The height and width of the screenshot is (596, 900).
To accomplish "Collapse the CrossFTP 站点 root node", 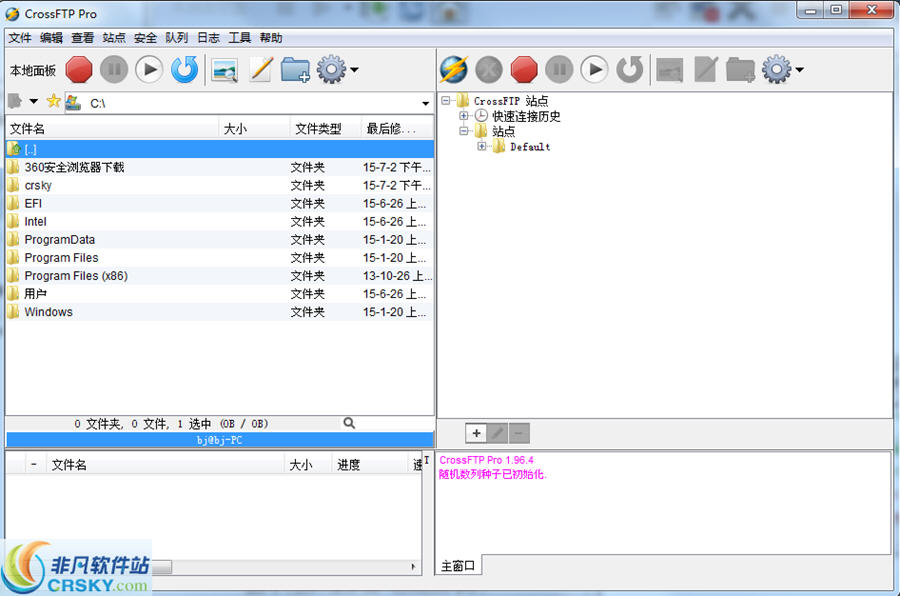I will click(446, 100).
